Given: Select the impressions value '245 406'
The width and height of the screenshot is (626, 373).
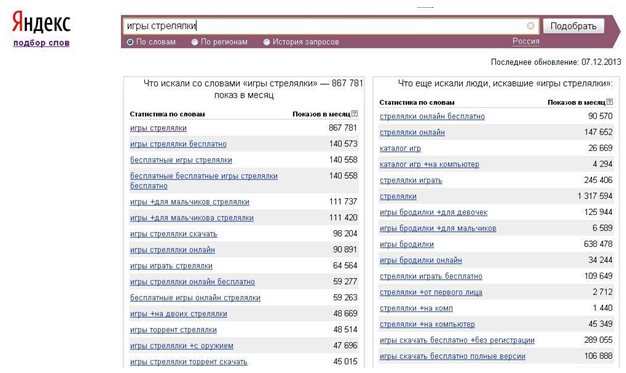Looking at the screenshot, I should tap(598, 180).
